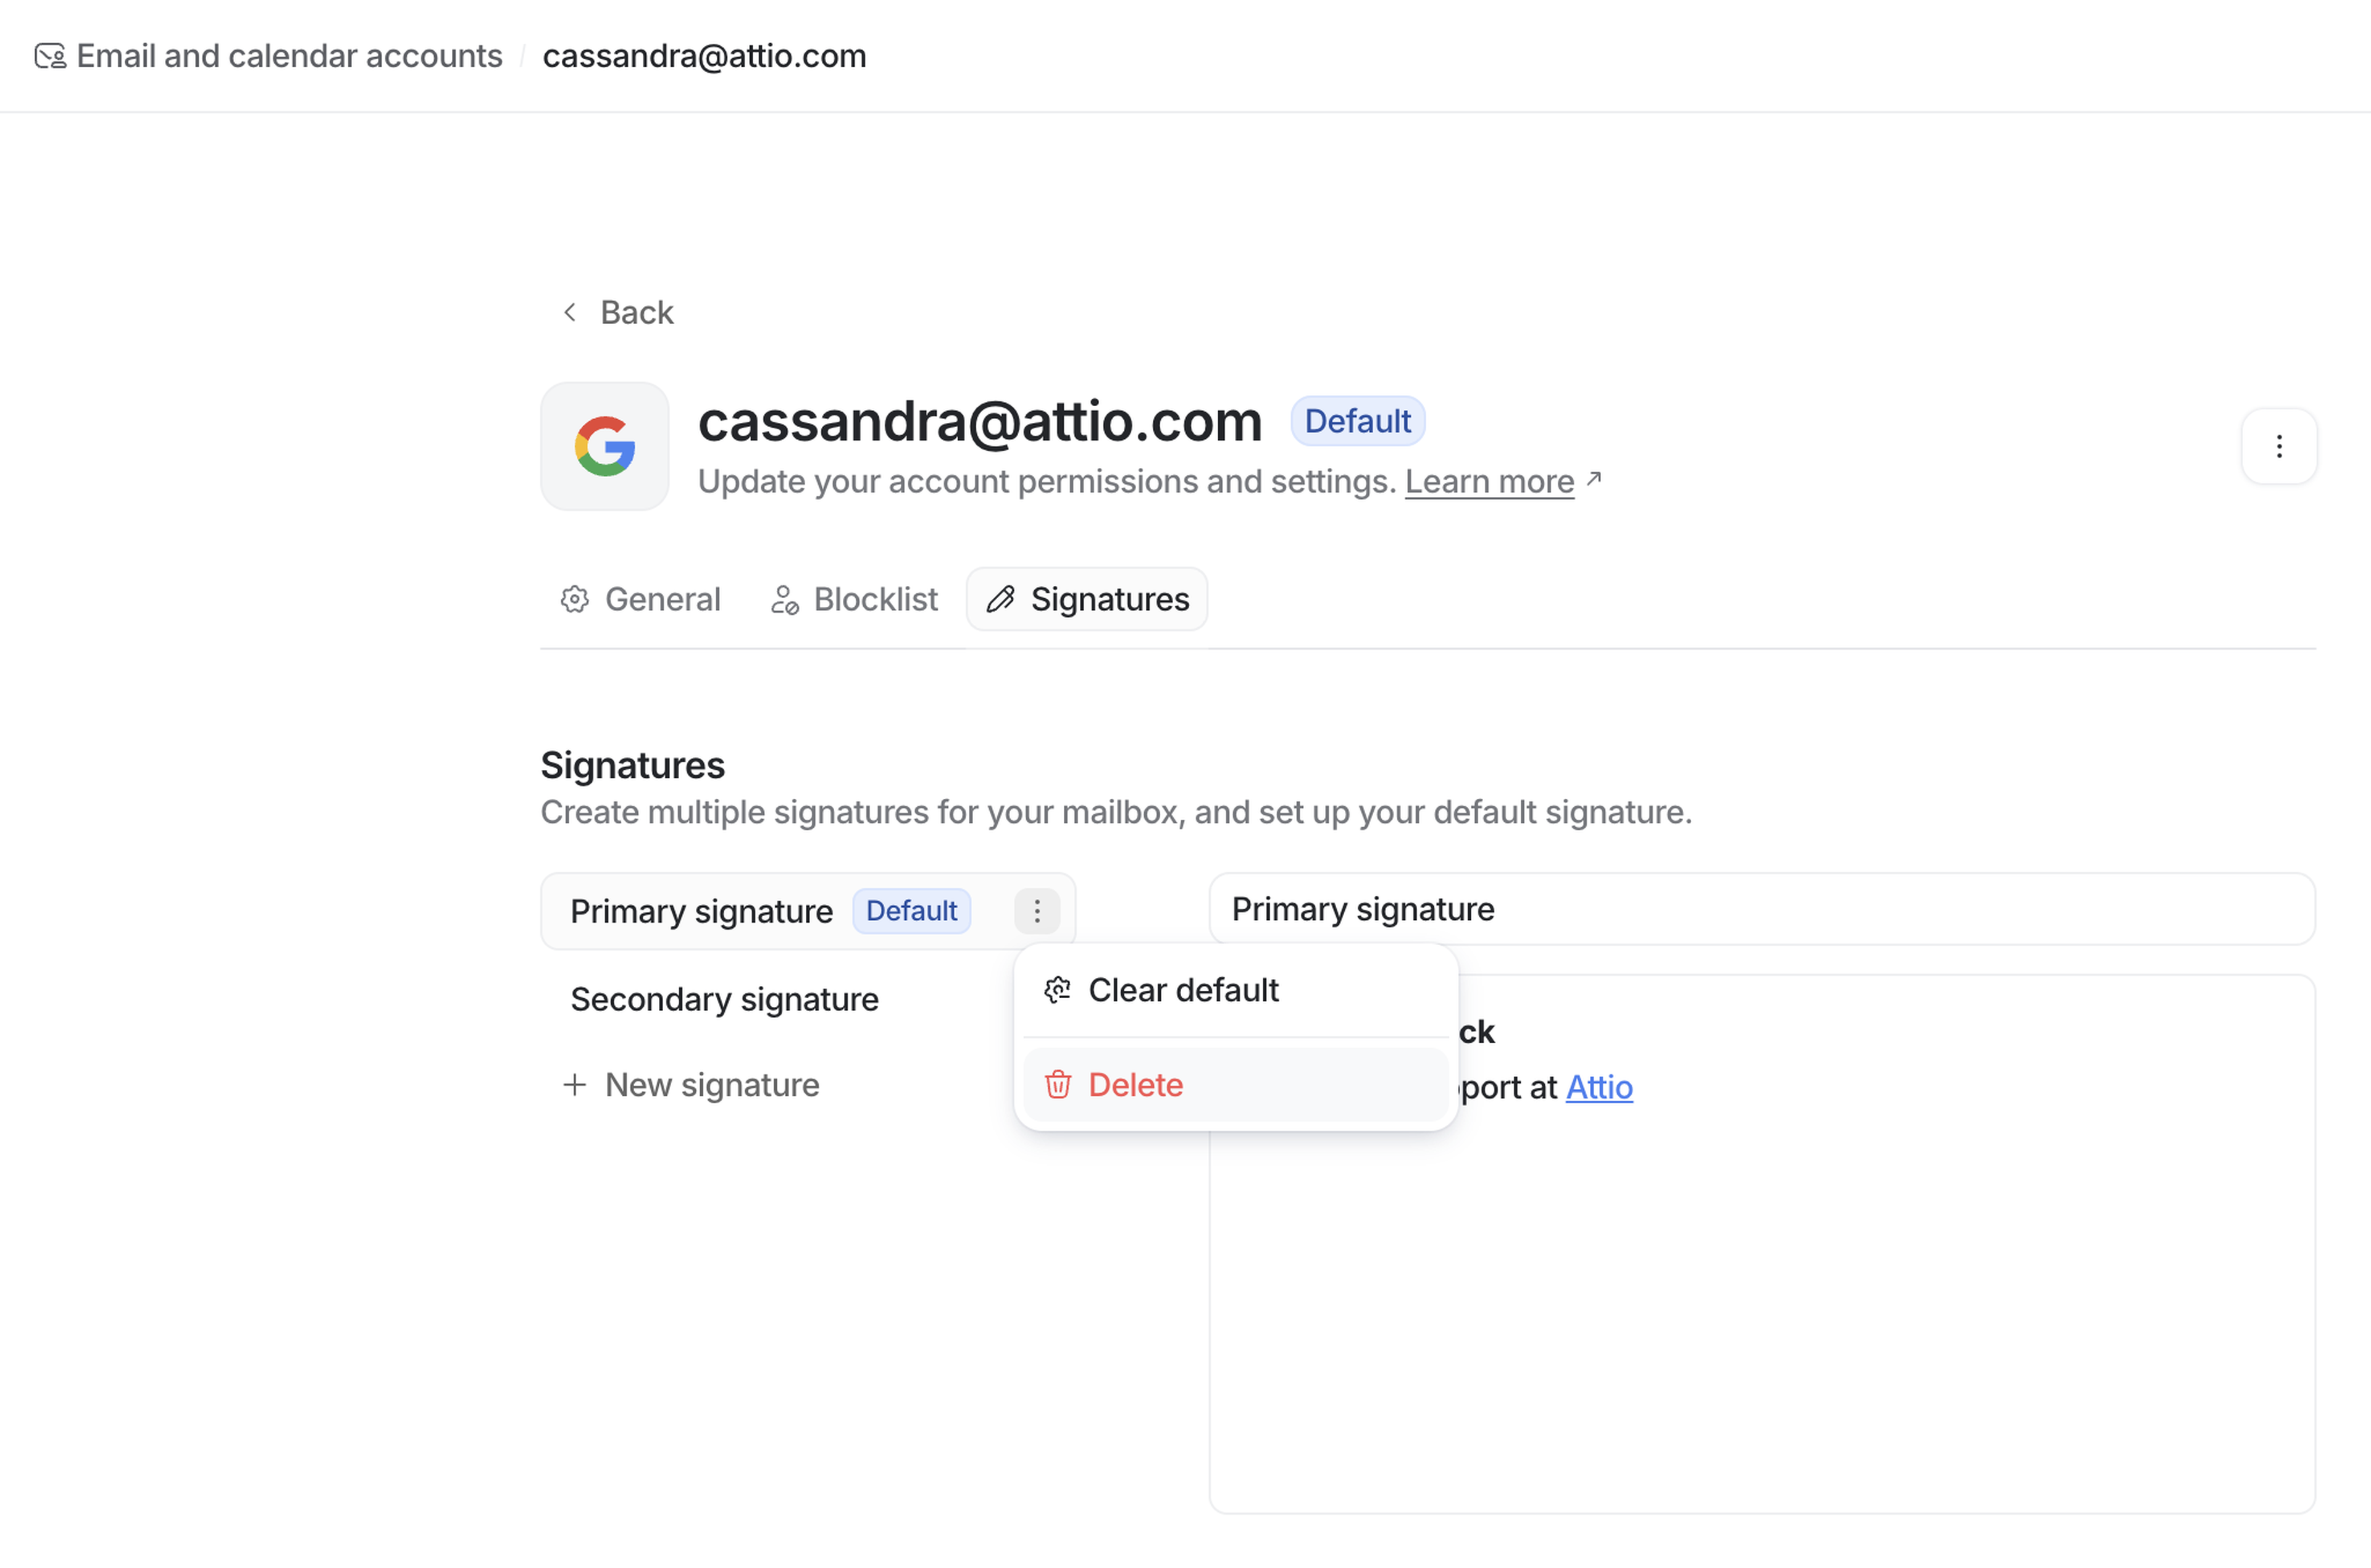This screenshot has width=2371, height=1568.
Task: Select Delete in the context menu
Action: coord(1135,1085)
